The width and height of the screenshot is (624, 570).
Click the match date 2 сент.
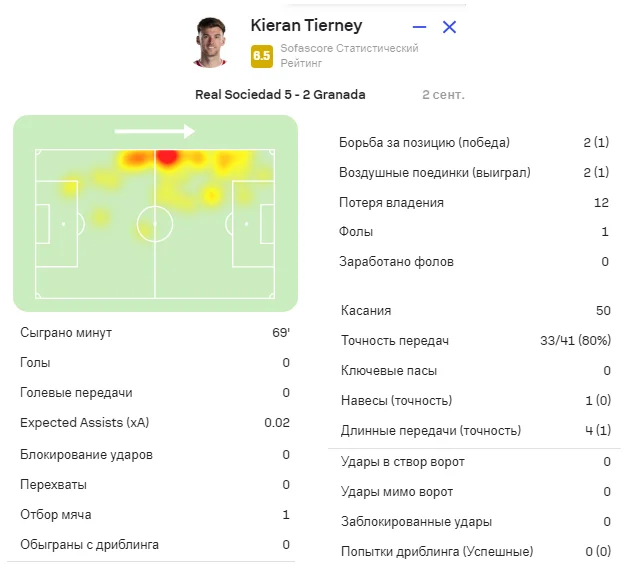[x=443, y=95]
